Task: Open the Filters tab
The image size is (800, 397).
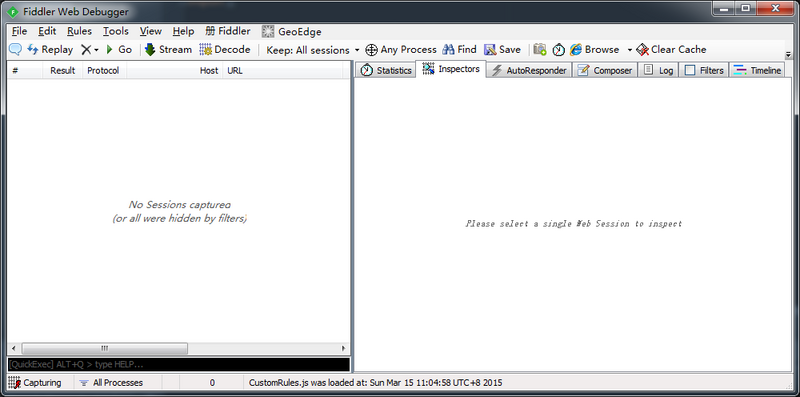Action: click(x=704, y=70)
